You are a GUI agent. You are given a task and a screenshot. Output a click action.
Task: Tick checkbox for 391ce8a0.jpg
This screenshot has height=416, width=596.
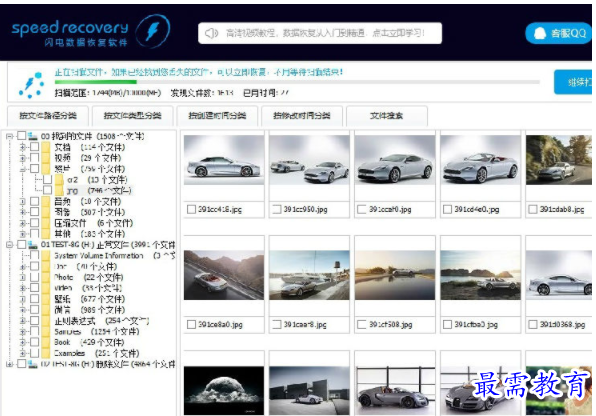pos(191,324)
